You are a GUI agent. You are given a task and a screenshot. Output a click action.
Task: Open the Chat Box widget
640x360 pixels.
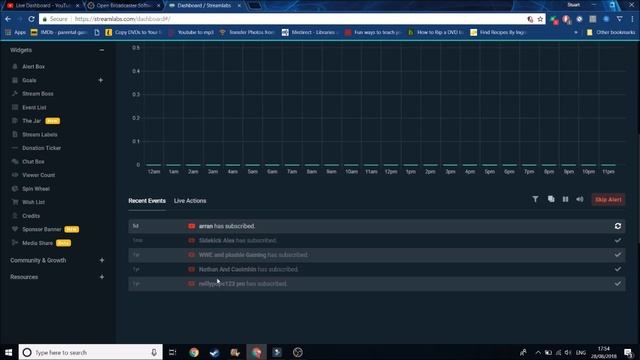tap(33, 162)
